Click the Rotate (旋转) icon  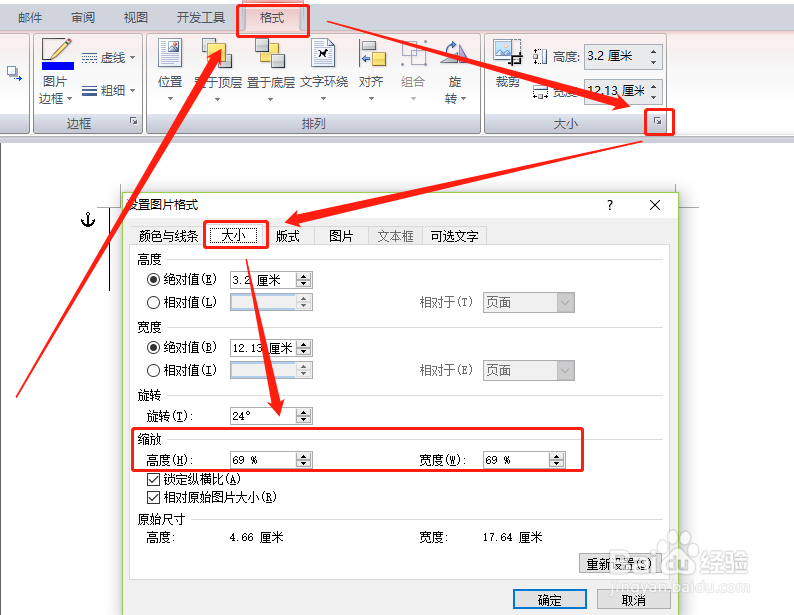(x=454, y=53)
